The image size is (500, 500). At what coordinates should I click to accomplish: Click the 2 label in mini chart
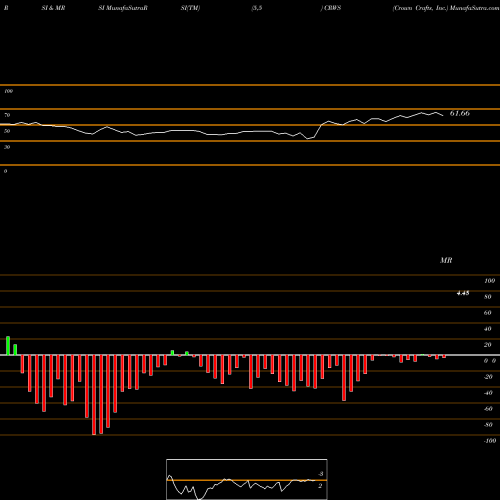point(320,486)
